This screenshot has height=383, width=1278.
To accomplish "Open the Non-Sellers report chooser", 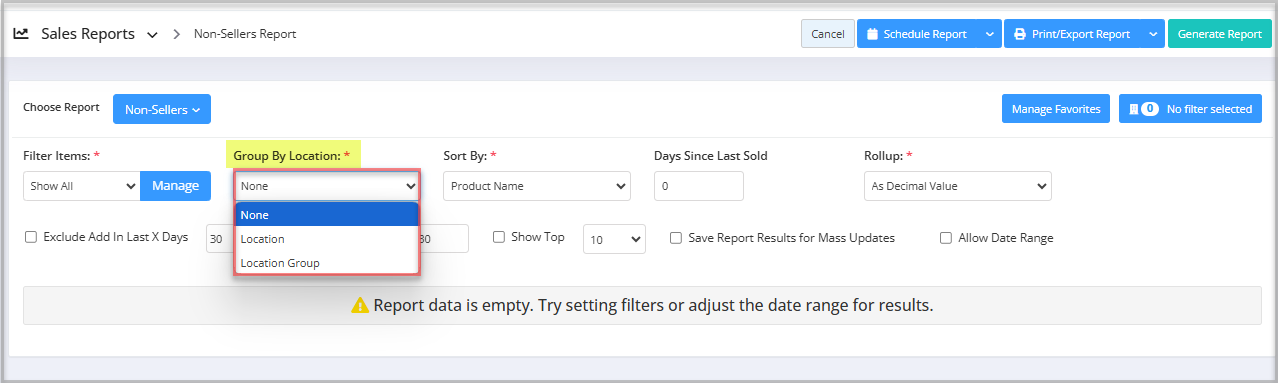I will click(162, 109).
